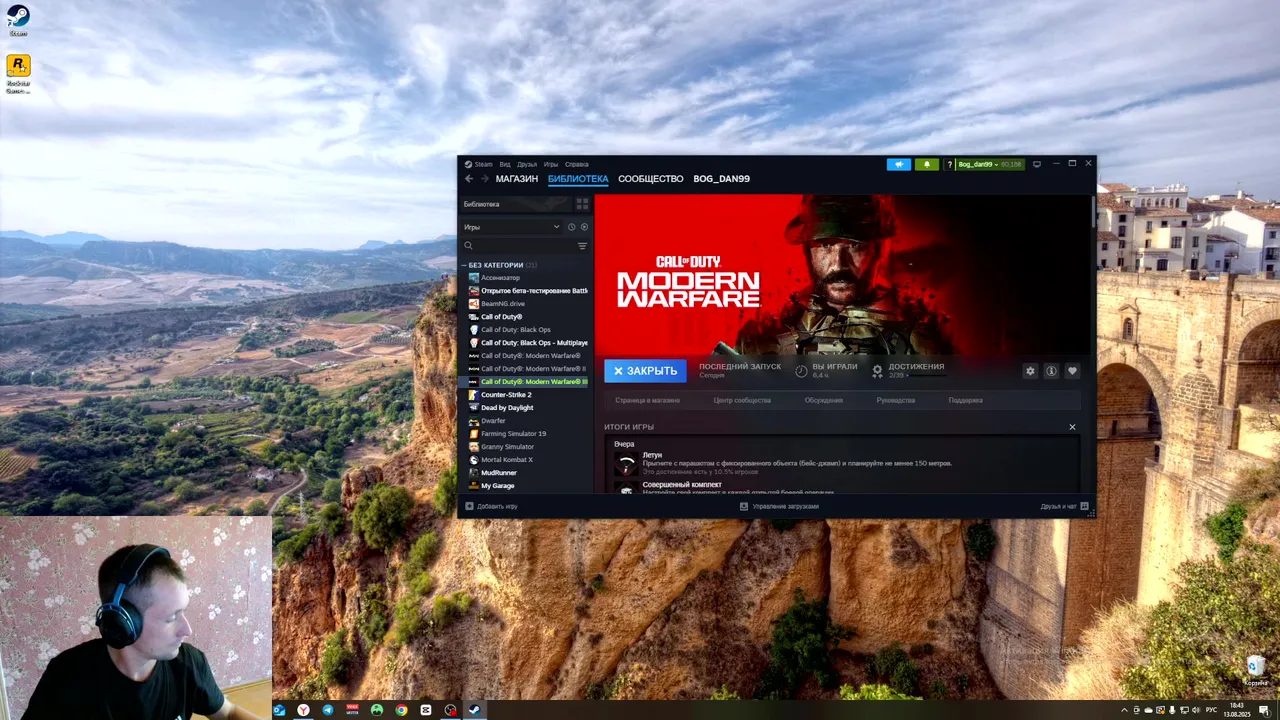Screen dimensions: 1280x720
Task: Collapse the Без категории group
Action: pos(464,265)
